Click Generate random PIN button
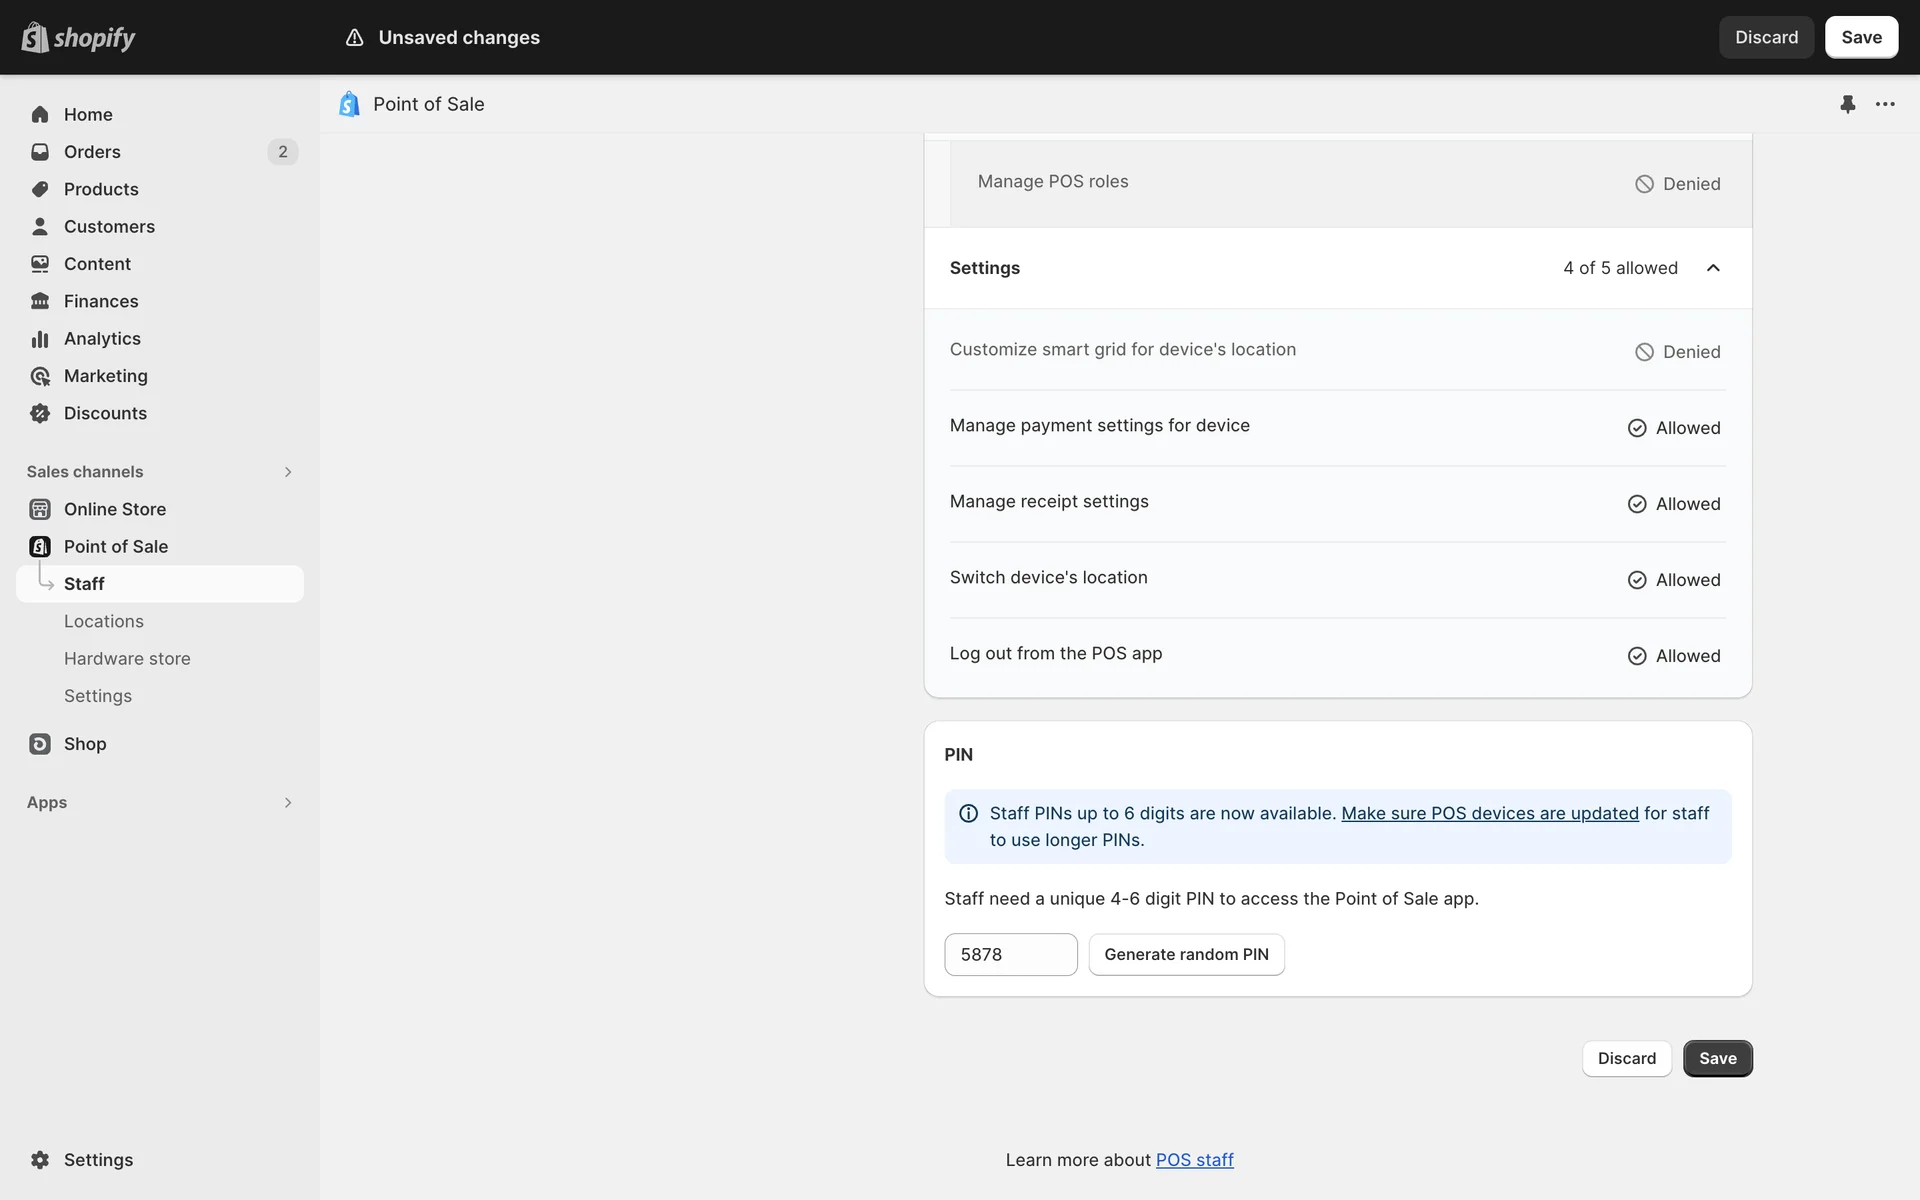Image resolution: width=1920 pixels, height=1200 pixels. tap(1186, 955)
